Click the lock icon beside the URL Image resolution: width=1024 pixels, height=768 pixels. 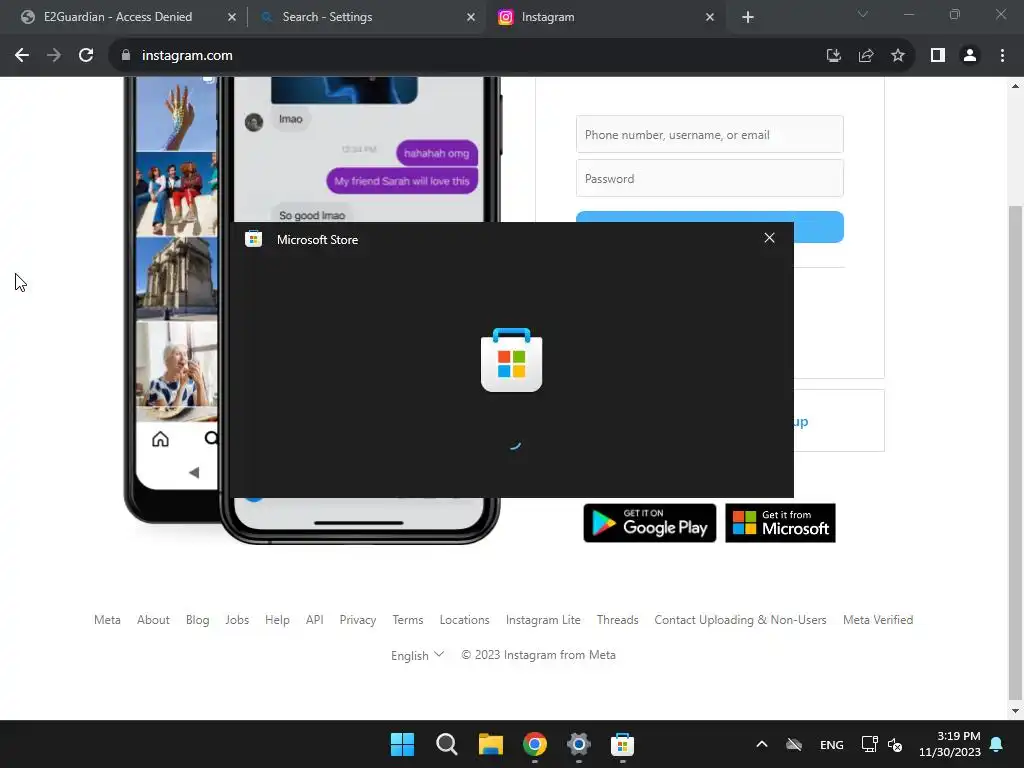126,56
